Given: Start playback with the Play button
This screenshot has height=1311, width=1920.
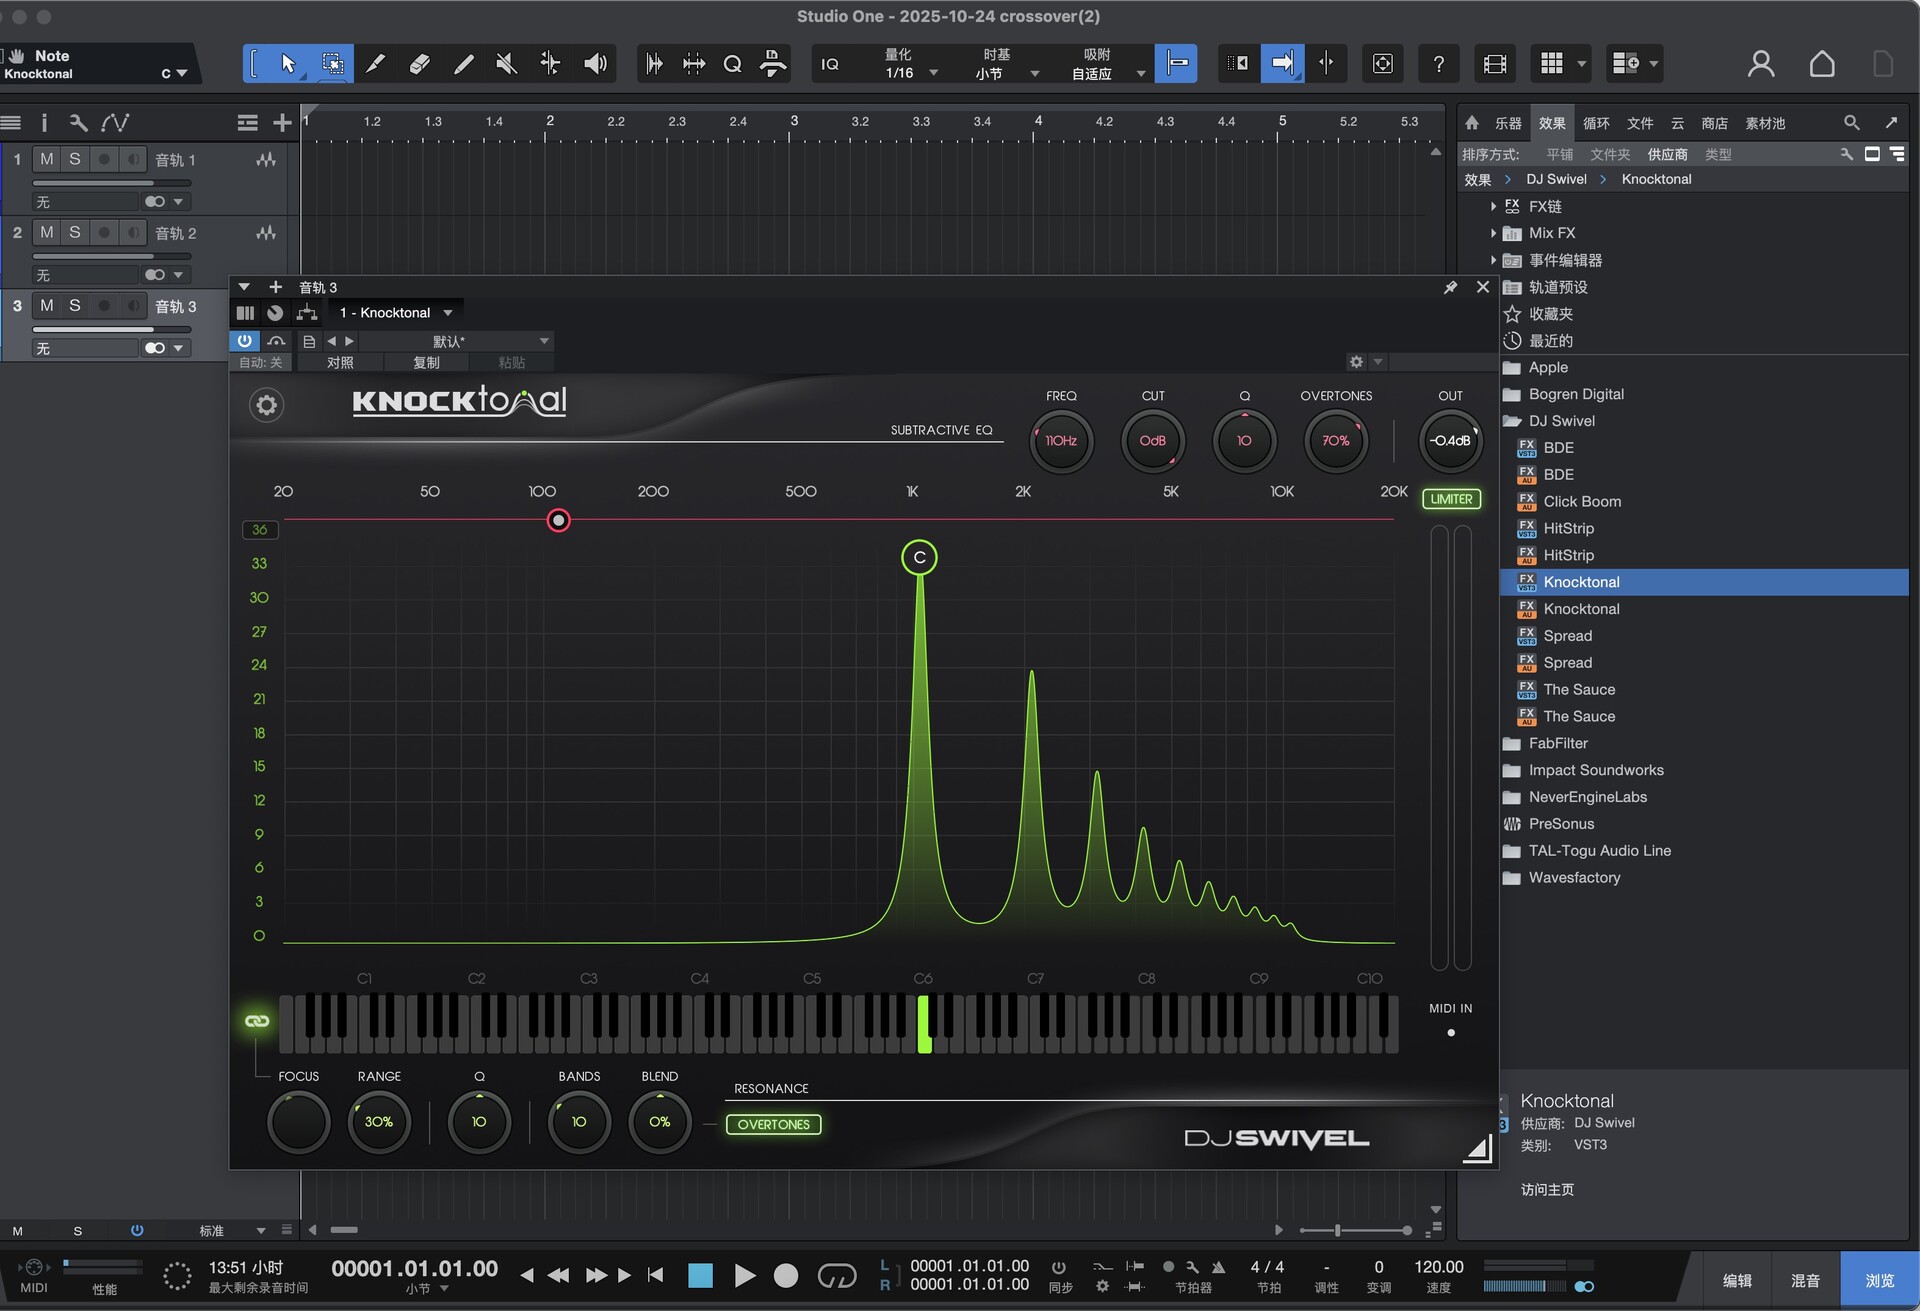Looking at the screenshot, I should 744,1275.
